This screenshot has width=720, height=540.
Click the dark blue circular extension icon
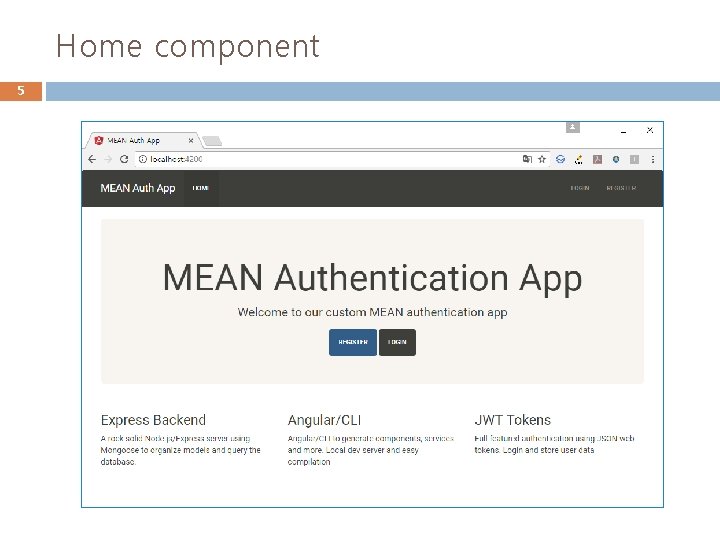pyautogui.click(x=616, y=159)
